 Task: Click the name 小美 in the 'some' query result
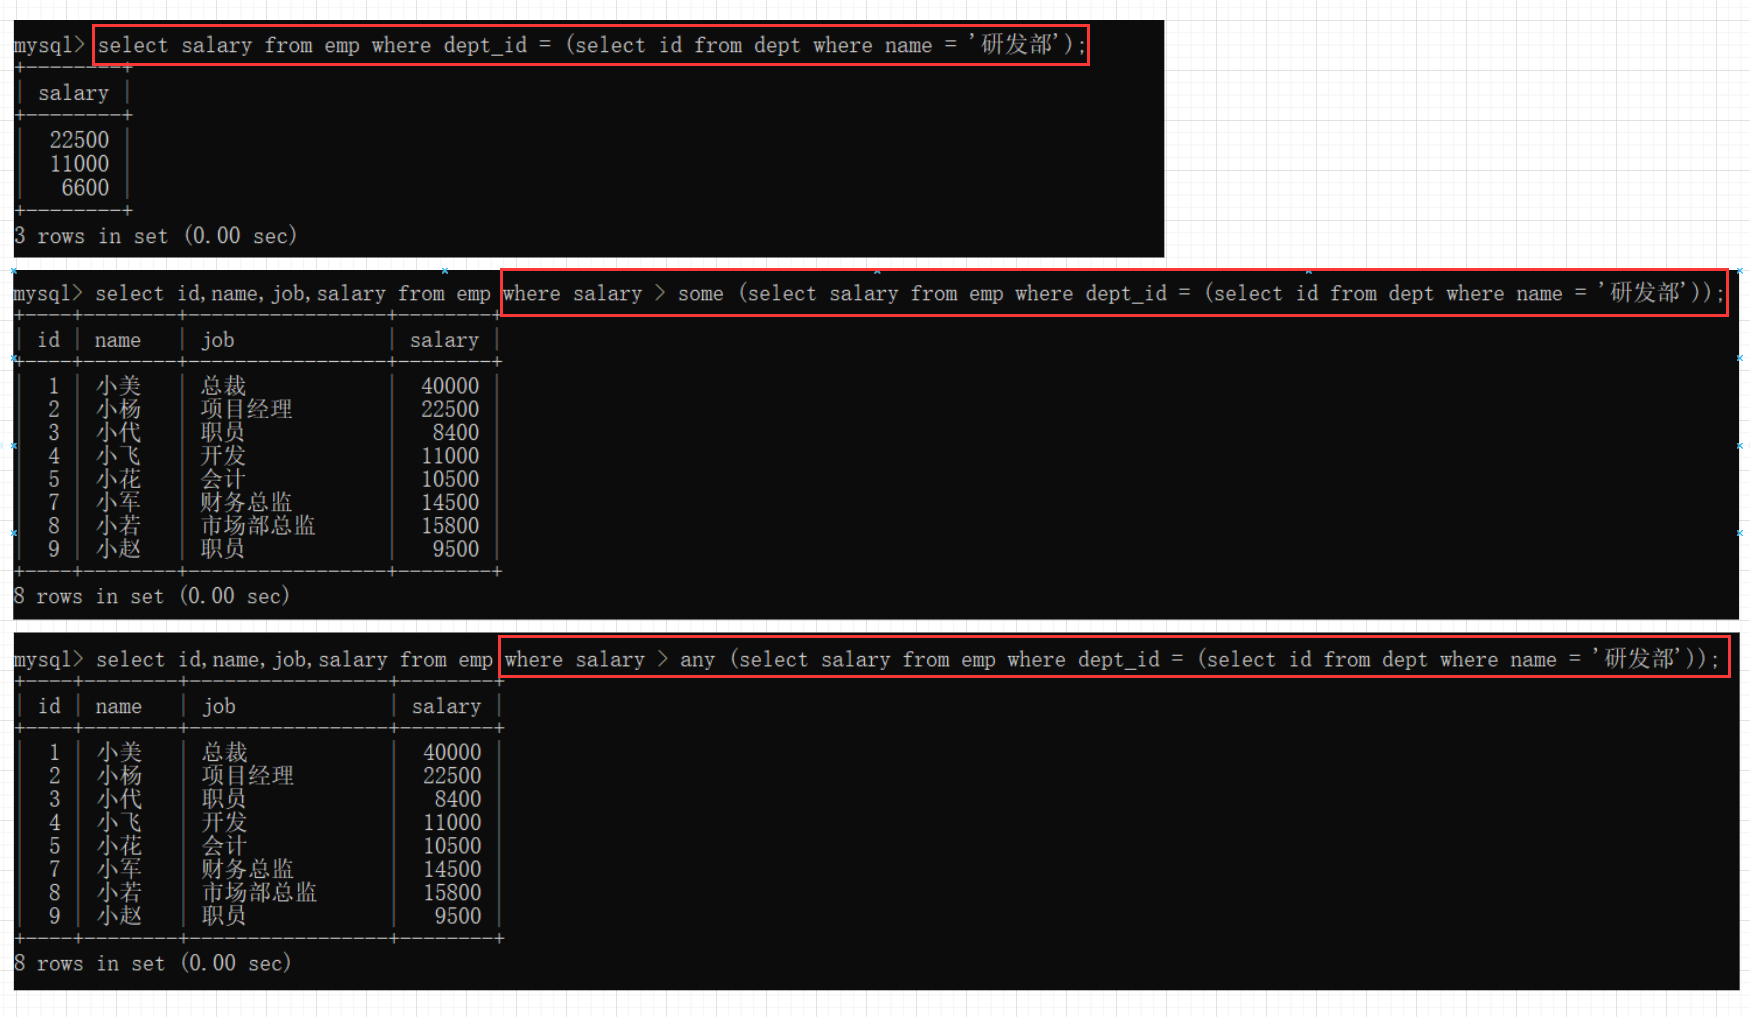pos(118,386)
